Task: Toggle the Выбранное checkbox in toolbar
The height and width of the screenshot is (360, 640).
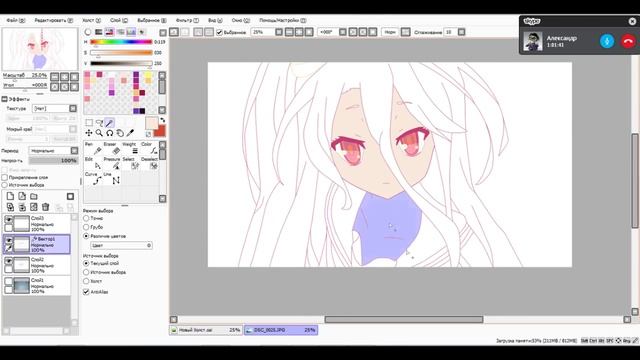Action: (x=219, y=32)
